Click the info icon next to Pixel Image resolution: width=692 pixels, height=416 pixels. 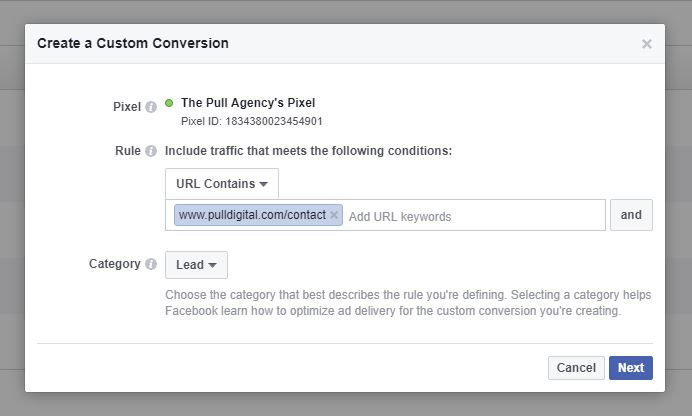tap(151, 104)
